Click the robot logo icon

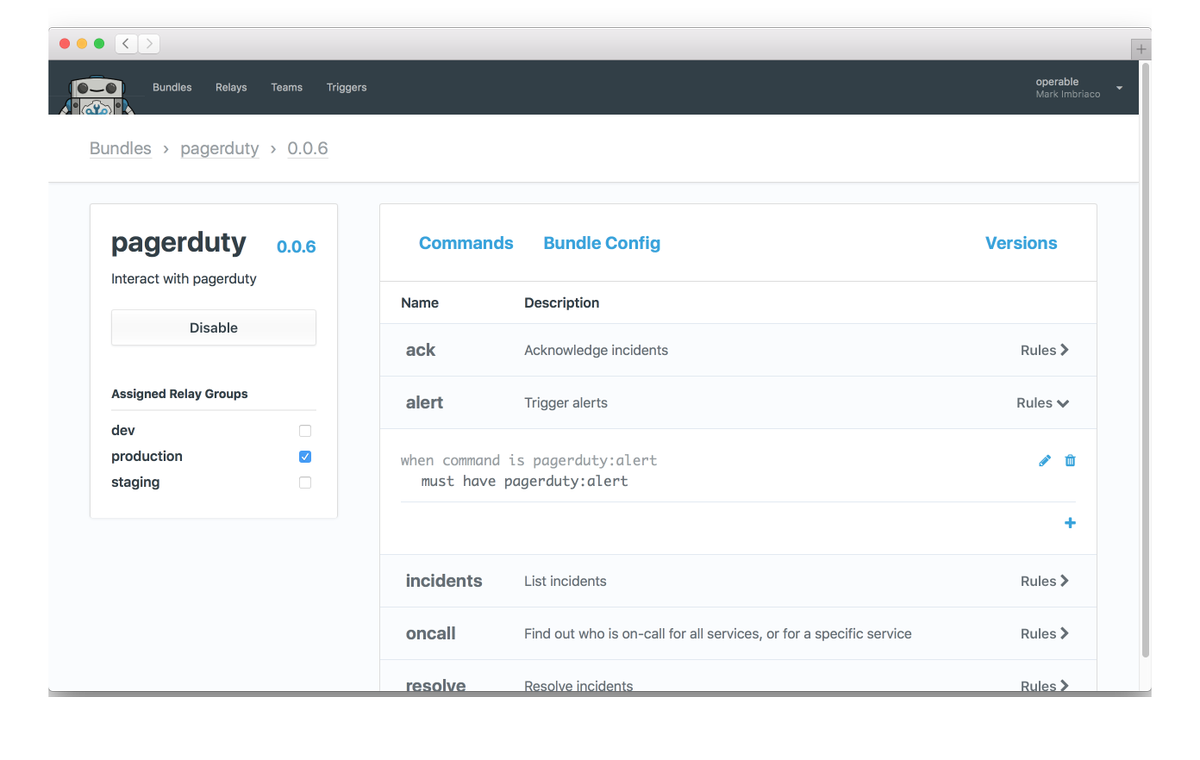[x=98, y=94]
